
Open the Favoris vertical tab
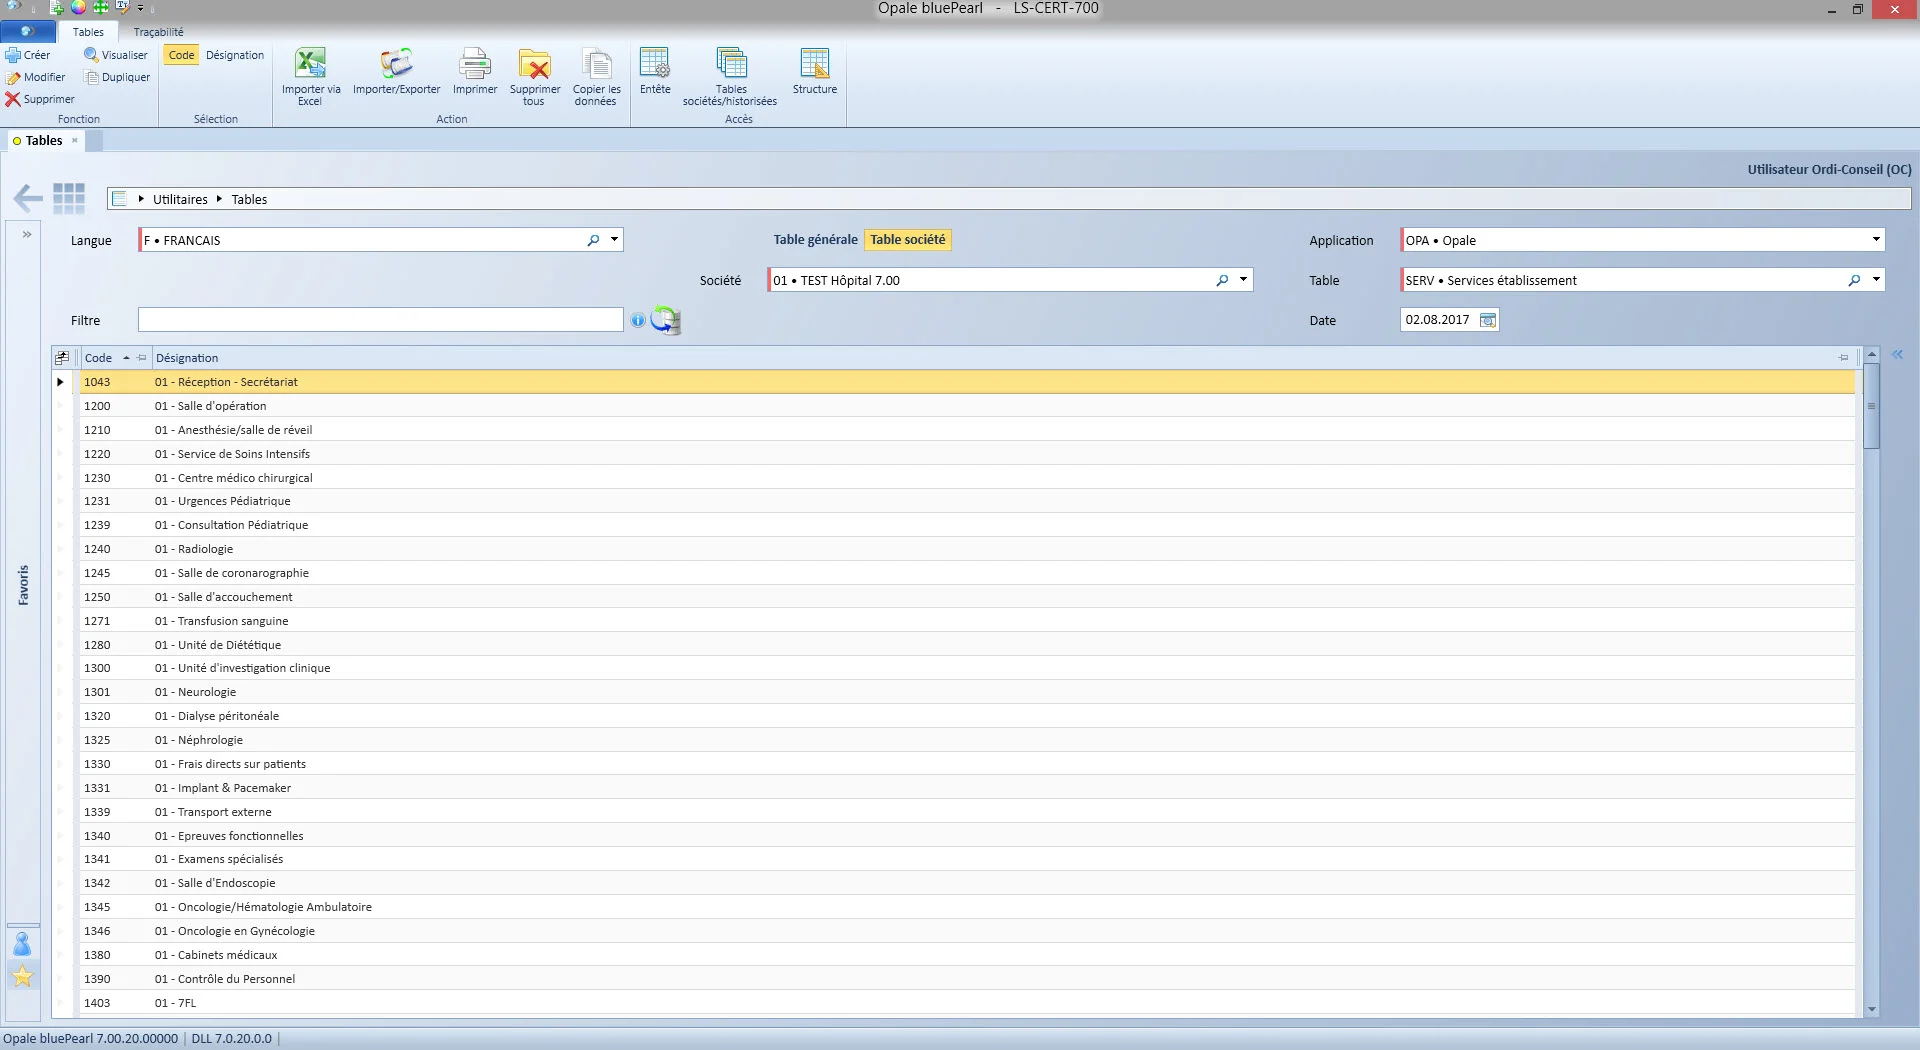[x=23, y=585]
